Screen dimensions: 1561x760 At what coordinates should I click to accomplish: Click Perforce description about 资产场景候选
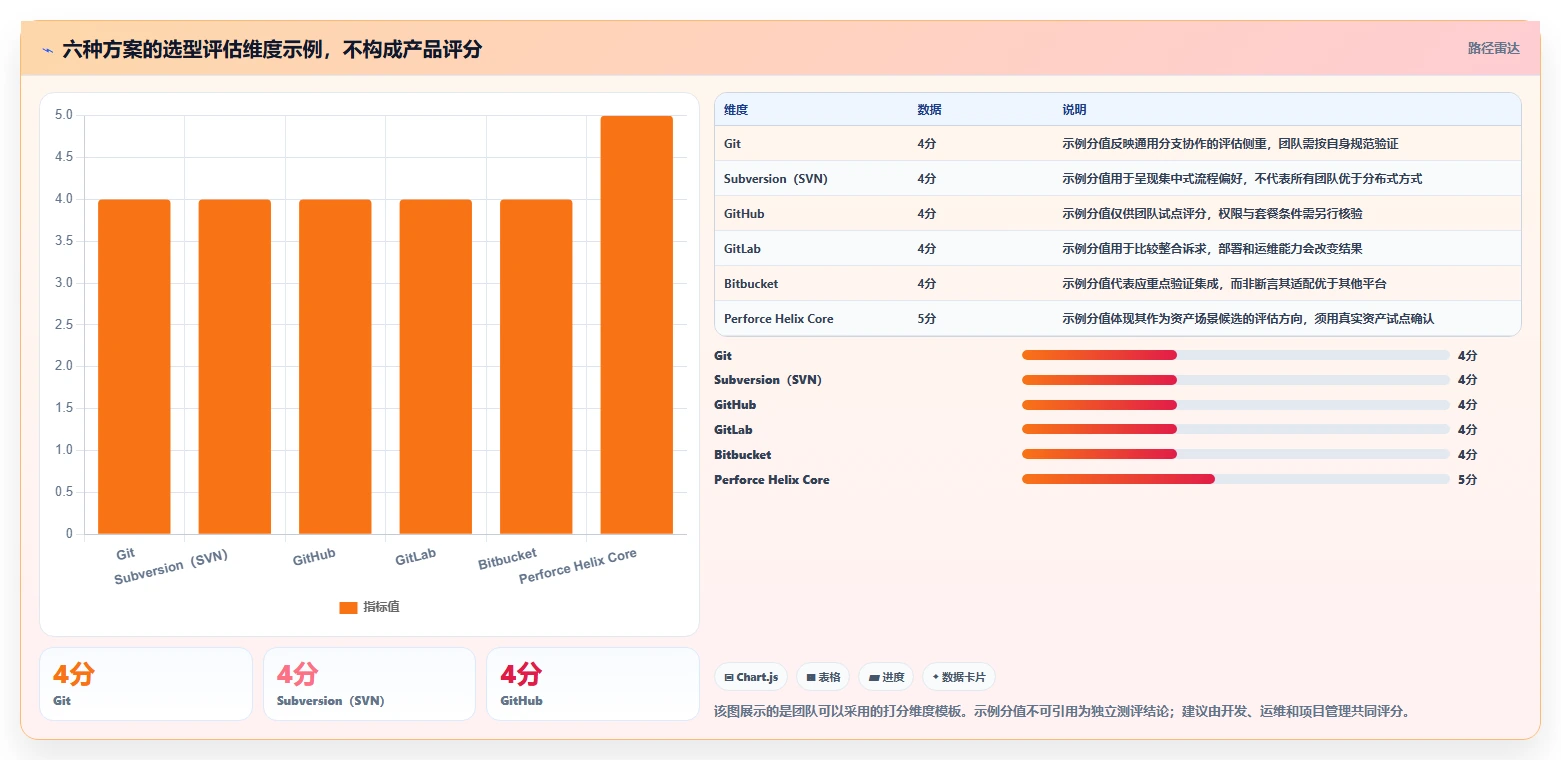coord(1248,318)
